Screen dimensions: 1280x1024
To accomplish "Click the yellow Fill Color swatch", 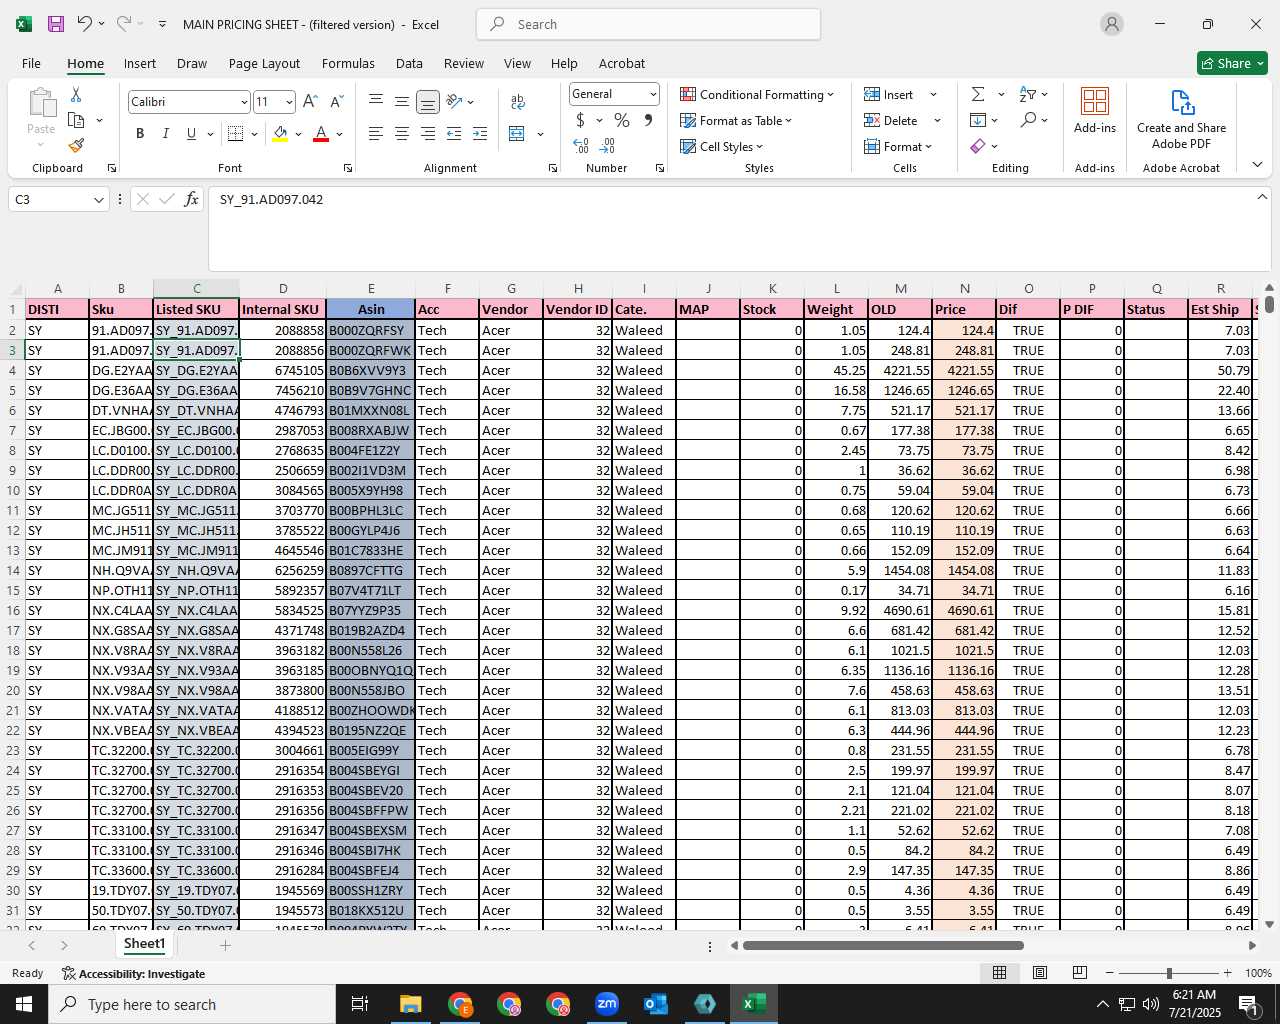I will click(x=280, y=133).
